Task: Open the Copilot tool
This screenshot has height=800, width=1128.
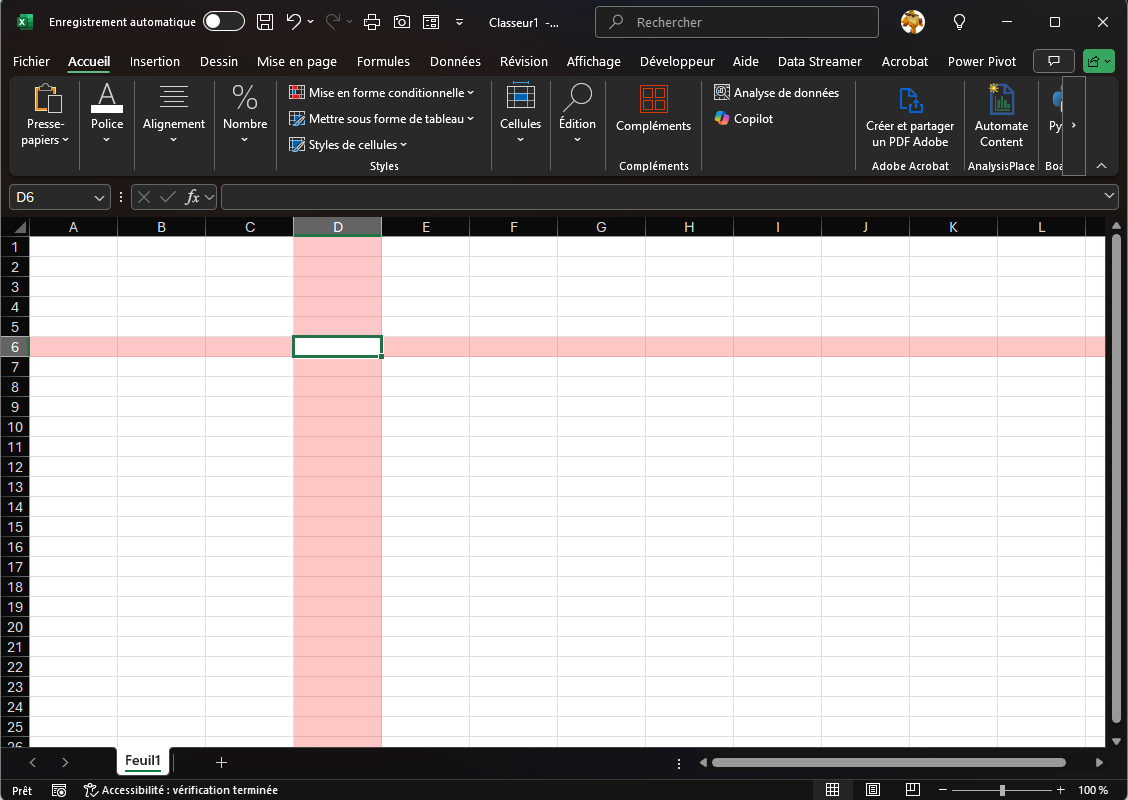Action: pyautogui.click(x=743, y=119)
